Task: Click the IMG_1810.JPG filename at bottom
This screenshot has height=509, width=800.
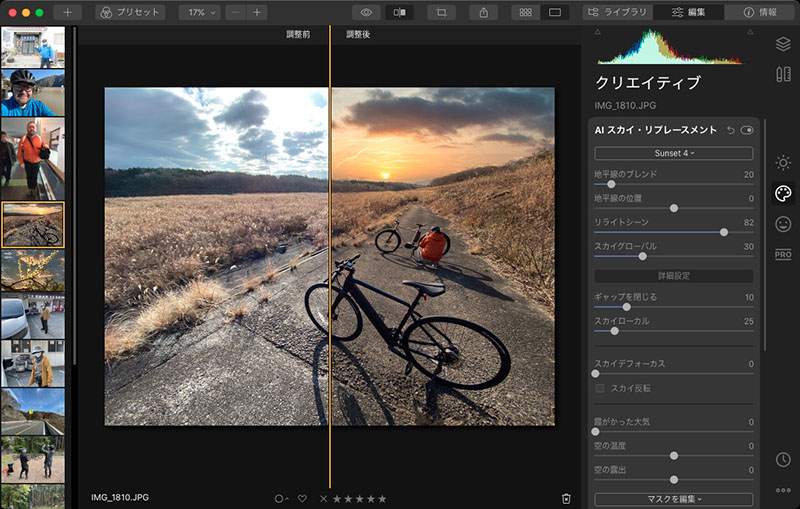Action: 120,497
